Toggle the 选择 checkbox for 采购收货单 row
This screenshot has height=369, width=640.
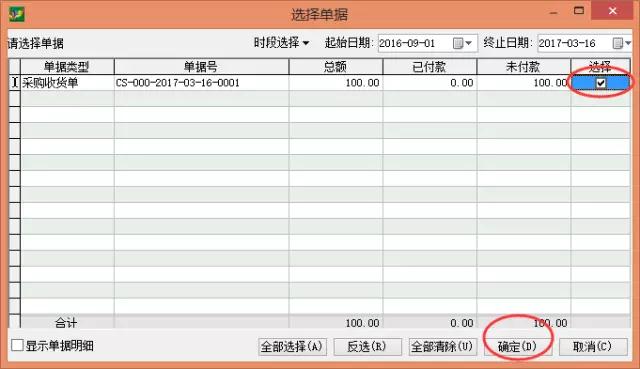point(600,83)
